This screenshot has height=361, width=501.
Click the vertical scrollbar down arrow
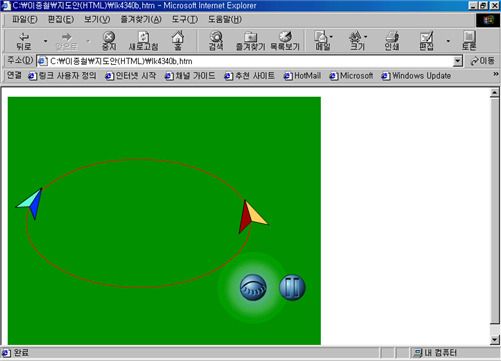point(495,340)
